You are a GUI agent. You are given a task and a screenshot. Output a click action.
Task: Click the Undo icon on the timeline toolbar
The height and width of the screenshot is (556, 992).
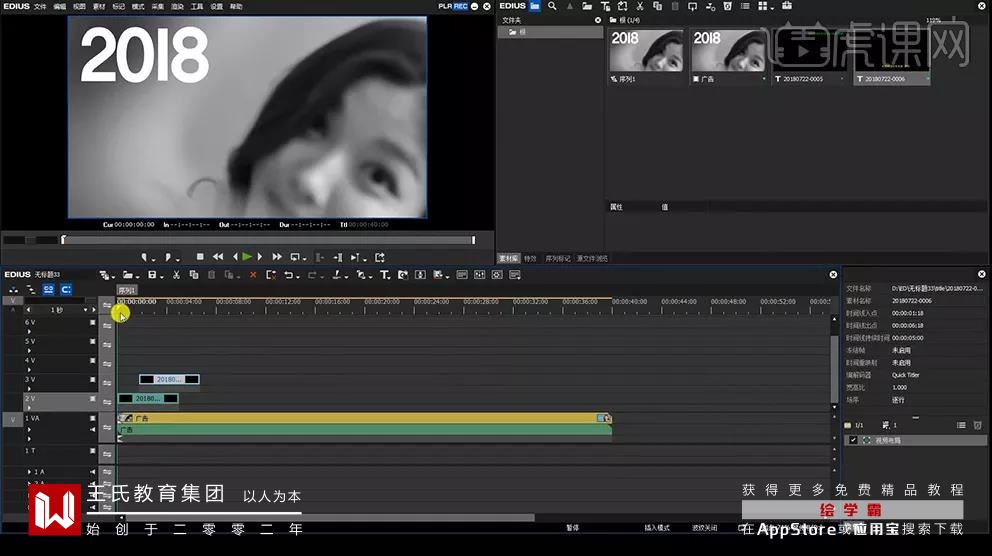point(288,275)
